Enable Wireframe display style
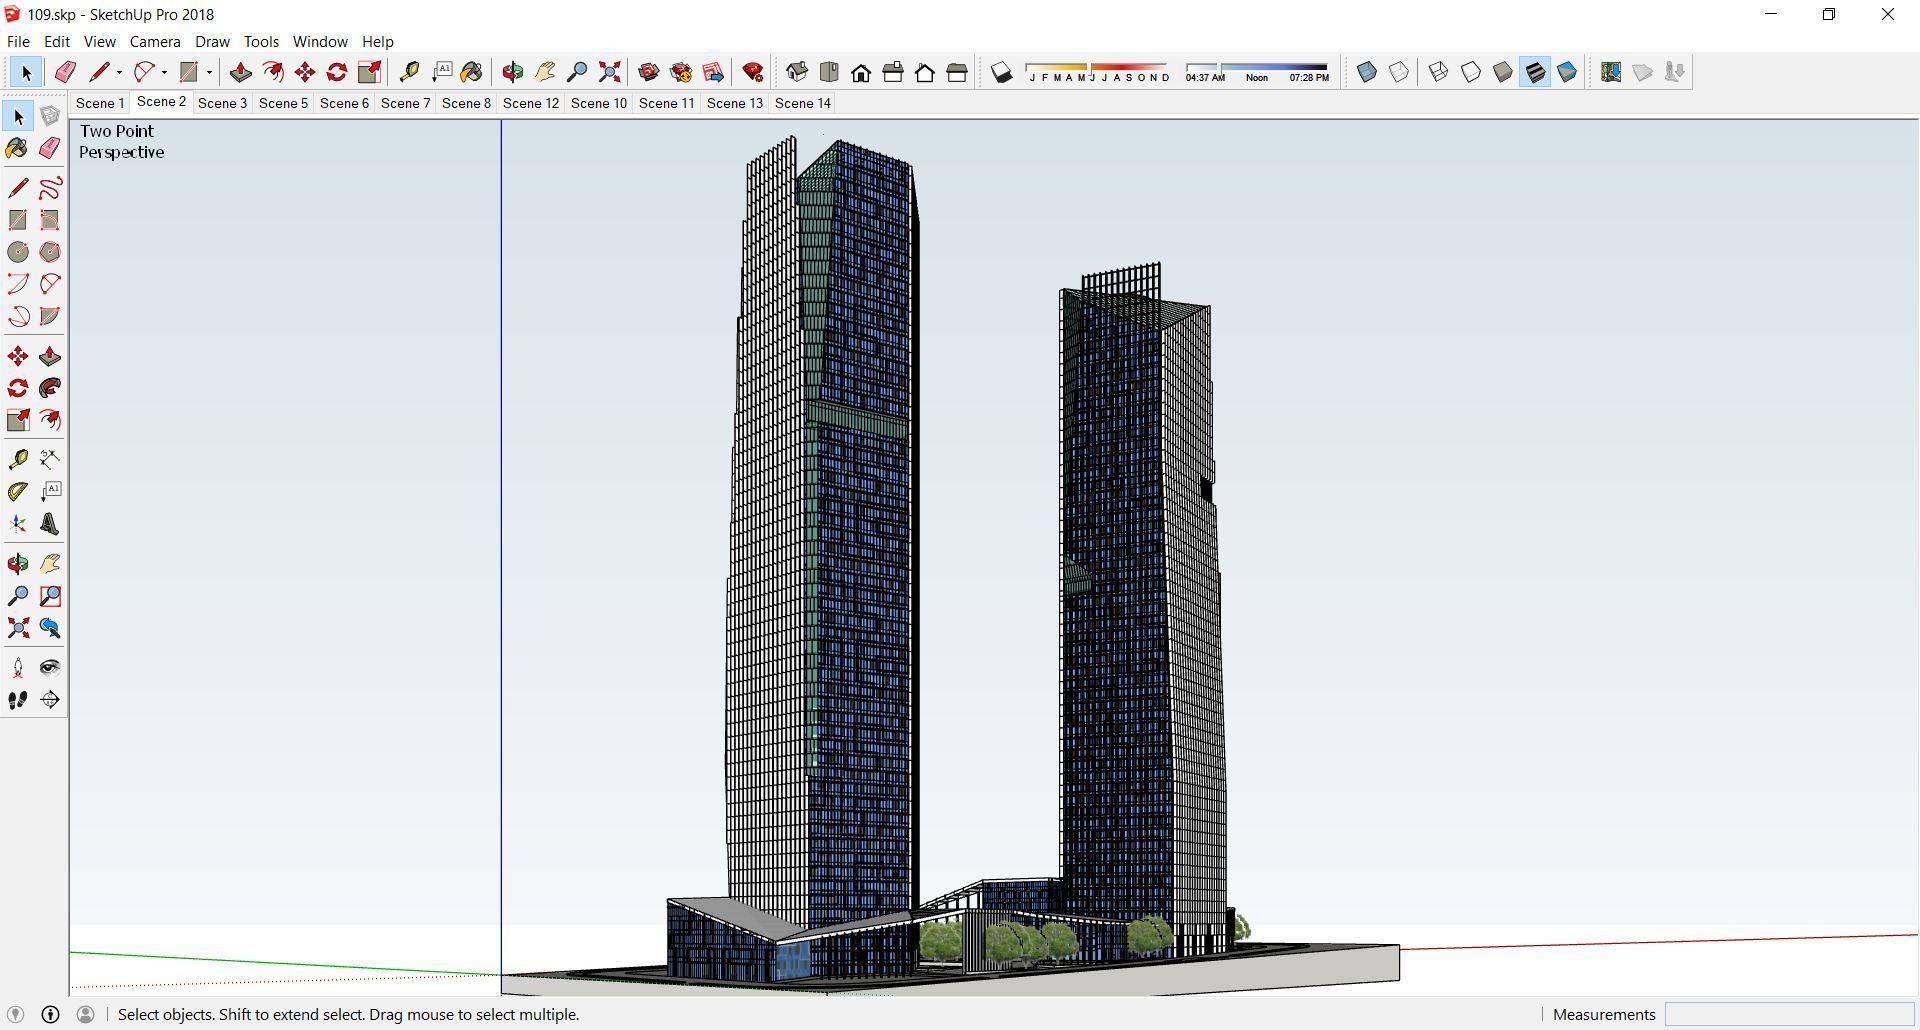The image size is (1920, 1030). click(1438, 72)
